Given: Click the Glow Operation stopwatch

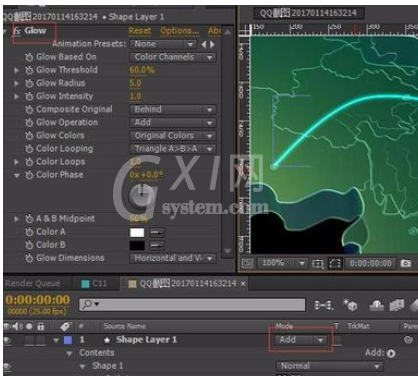Looking at the screenshot, I should (x=29, y=123).
